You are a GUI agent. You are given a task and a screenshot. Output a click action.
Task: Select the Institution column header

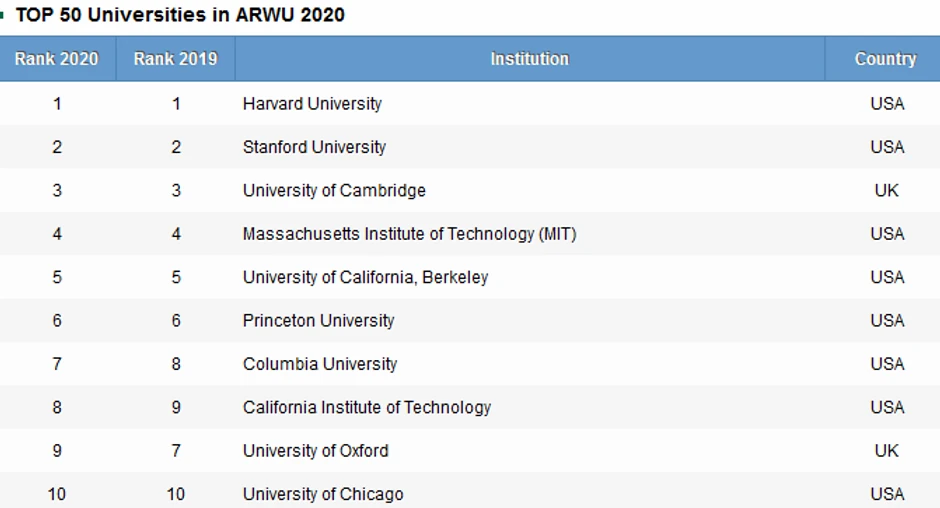529,59
